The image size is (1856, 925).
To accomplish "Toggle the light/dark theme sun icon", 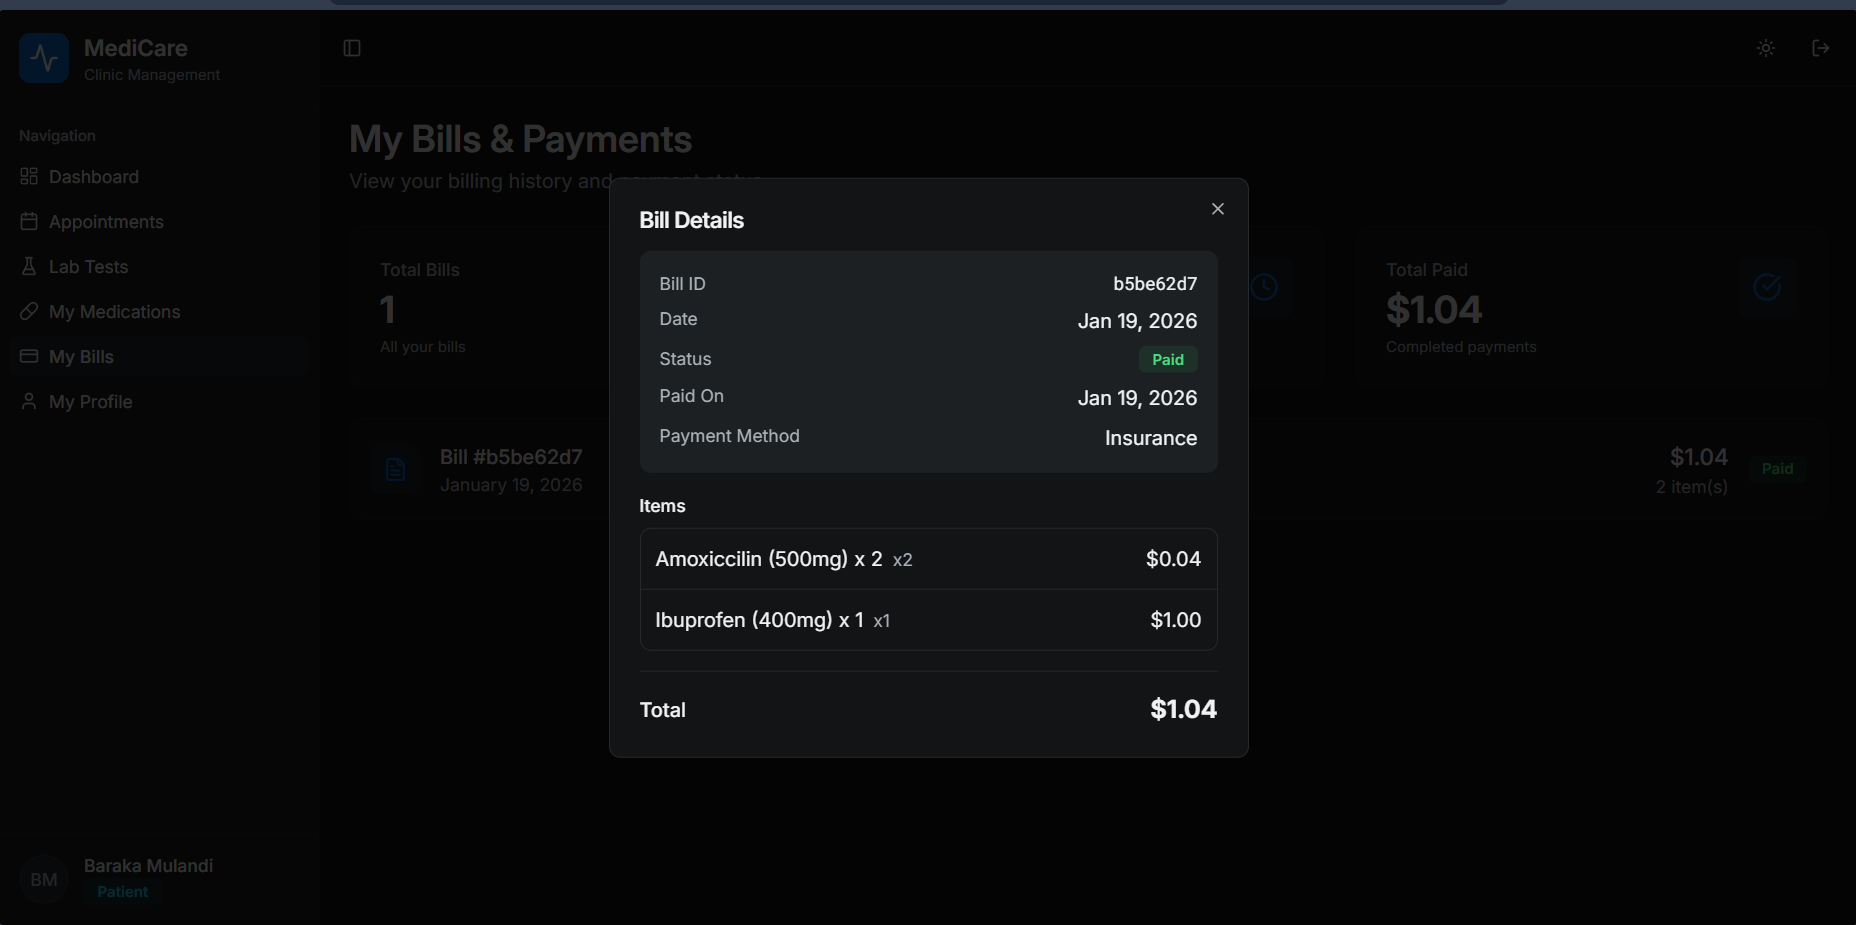I will click(x=1766, y=48).
